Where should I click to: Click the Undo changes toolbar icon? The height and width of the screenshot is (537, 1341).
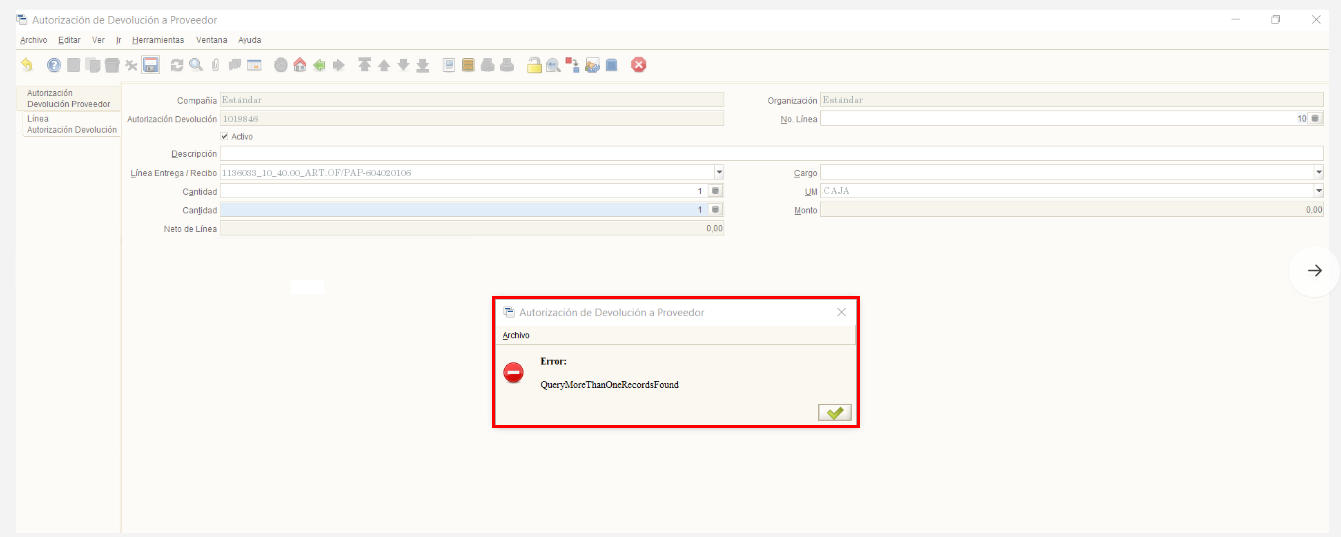[27, 65]
